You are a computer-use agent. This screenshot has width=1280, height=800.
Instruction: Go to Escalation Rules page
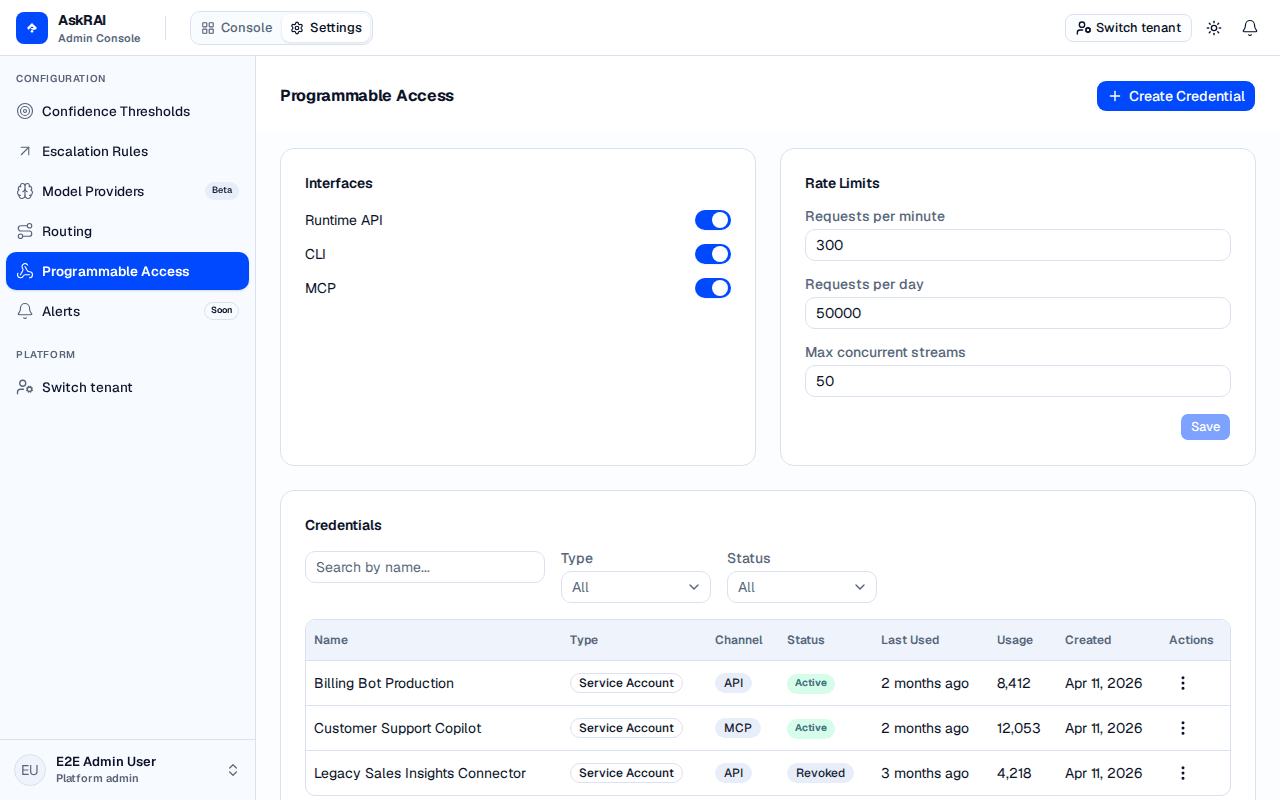127,151
